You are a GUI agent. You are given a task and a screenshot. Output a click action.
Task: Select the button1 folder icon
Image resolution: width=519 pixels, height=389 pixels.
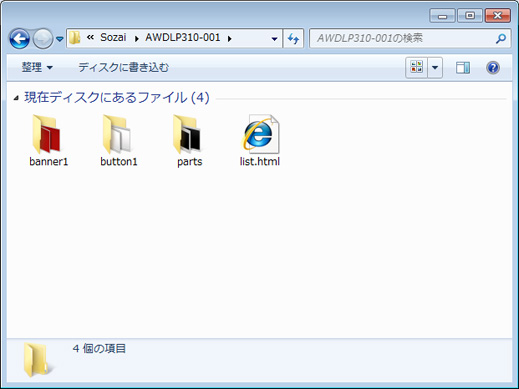117,134
